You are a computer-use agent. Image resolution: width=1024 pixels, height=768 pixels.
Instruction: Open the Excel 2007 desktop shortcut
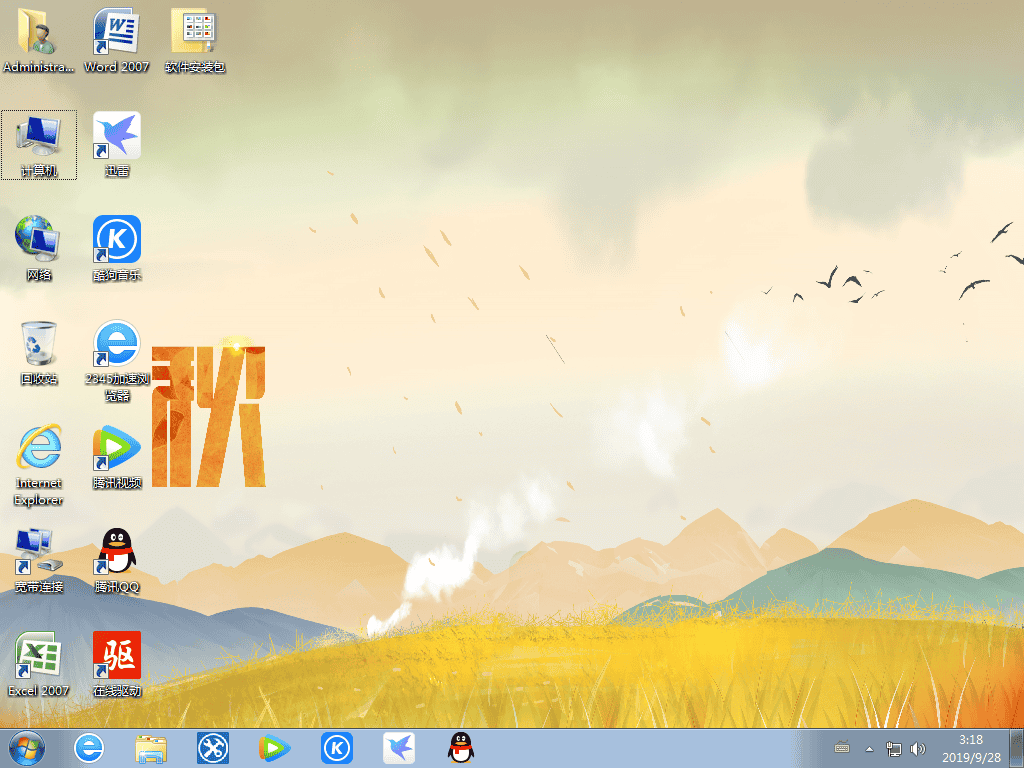[x=39, y=664]
